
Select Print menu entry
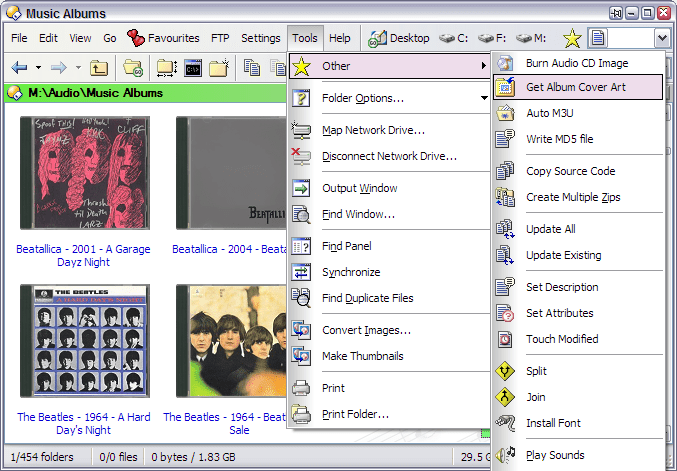pyautogui.click(x=390, y=388)
